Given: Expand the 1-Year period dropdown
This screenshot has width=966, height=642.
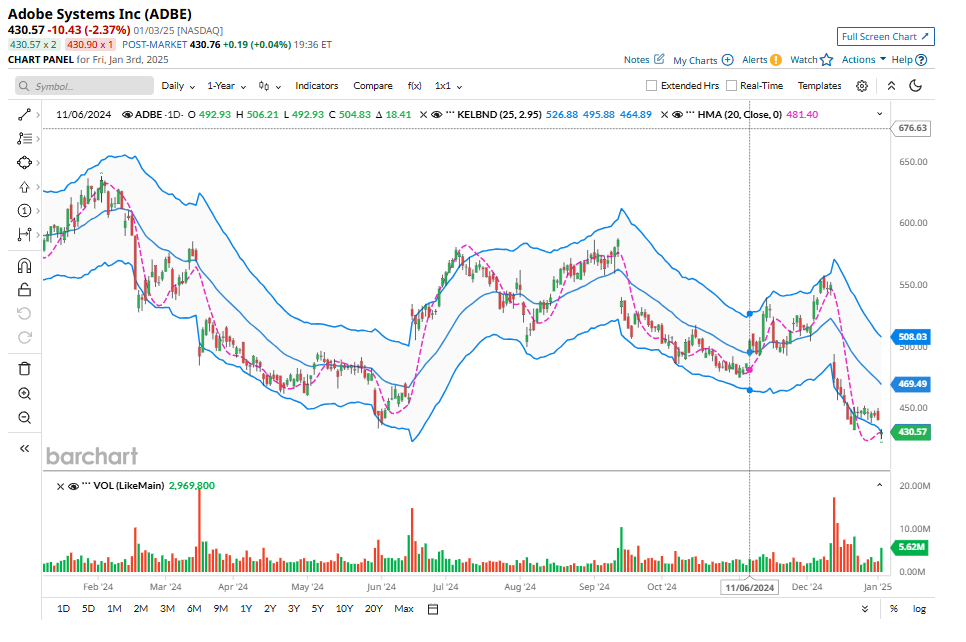Looking at the screenshot, I should 226,86.
